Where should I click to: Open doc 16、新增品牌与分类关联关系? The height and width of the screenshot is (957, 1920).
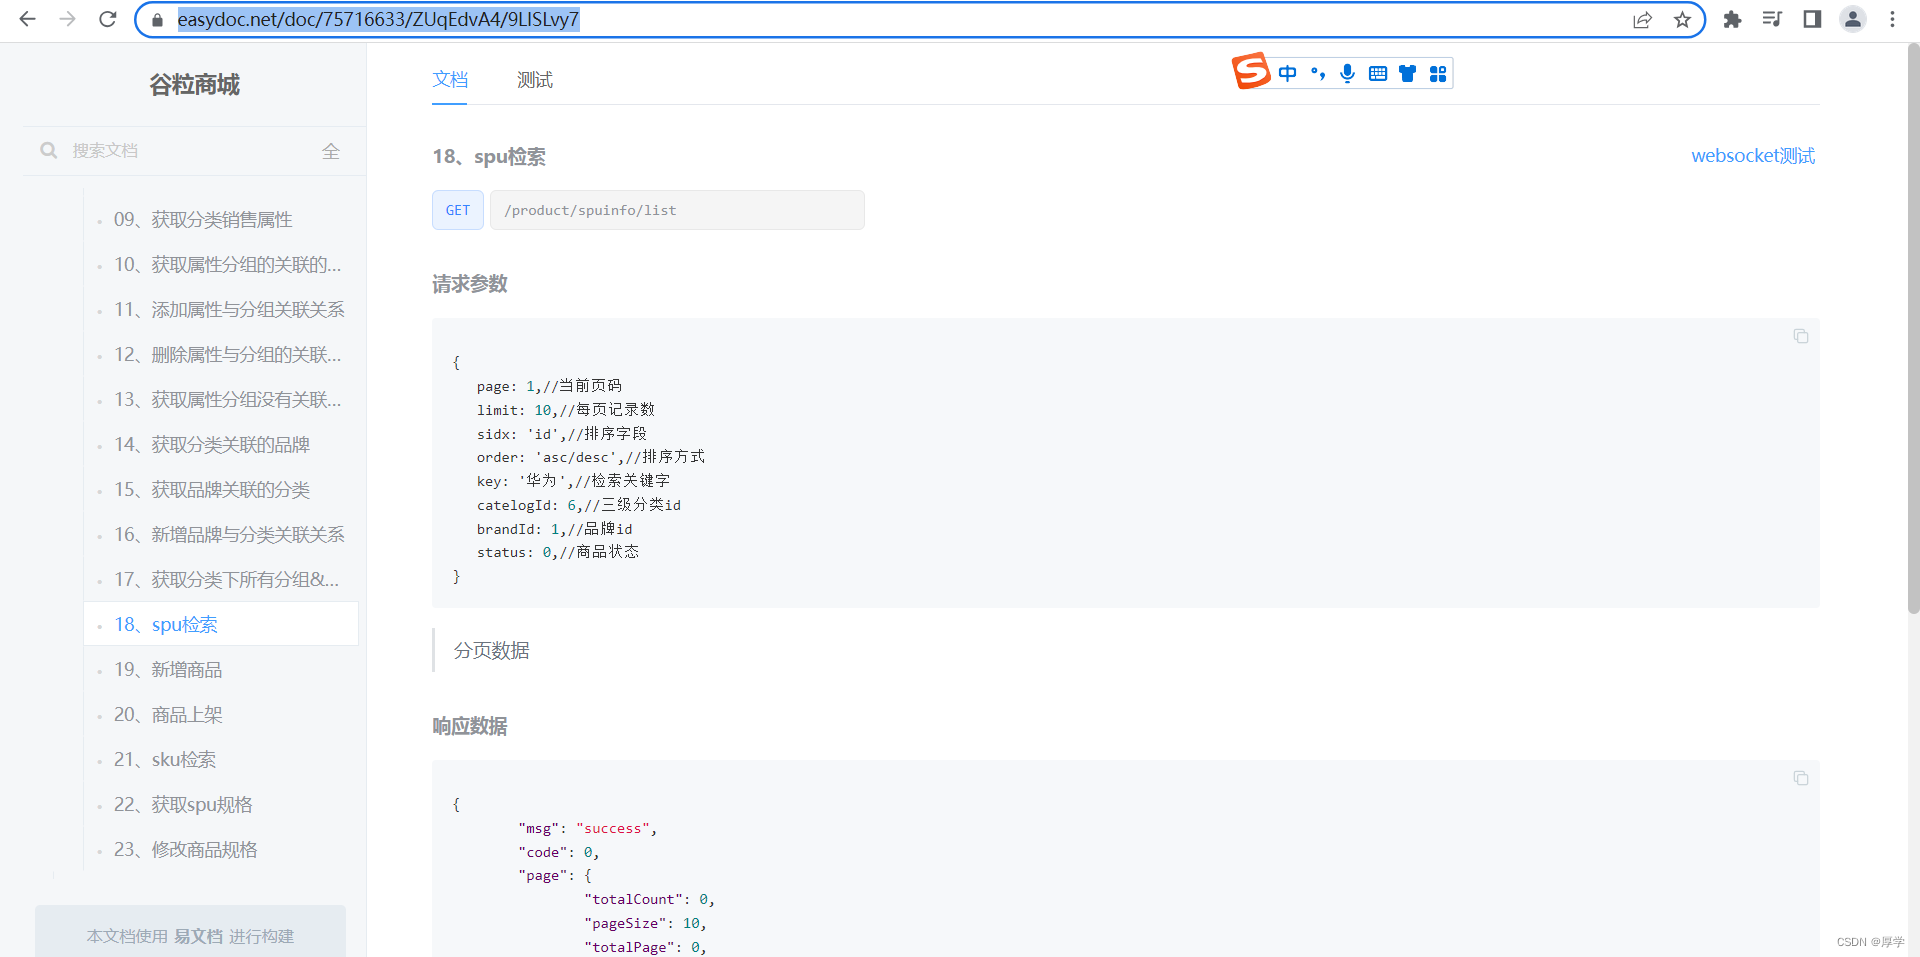click(x=229, y=534)
